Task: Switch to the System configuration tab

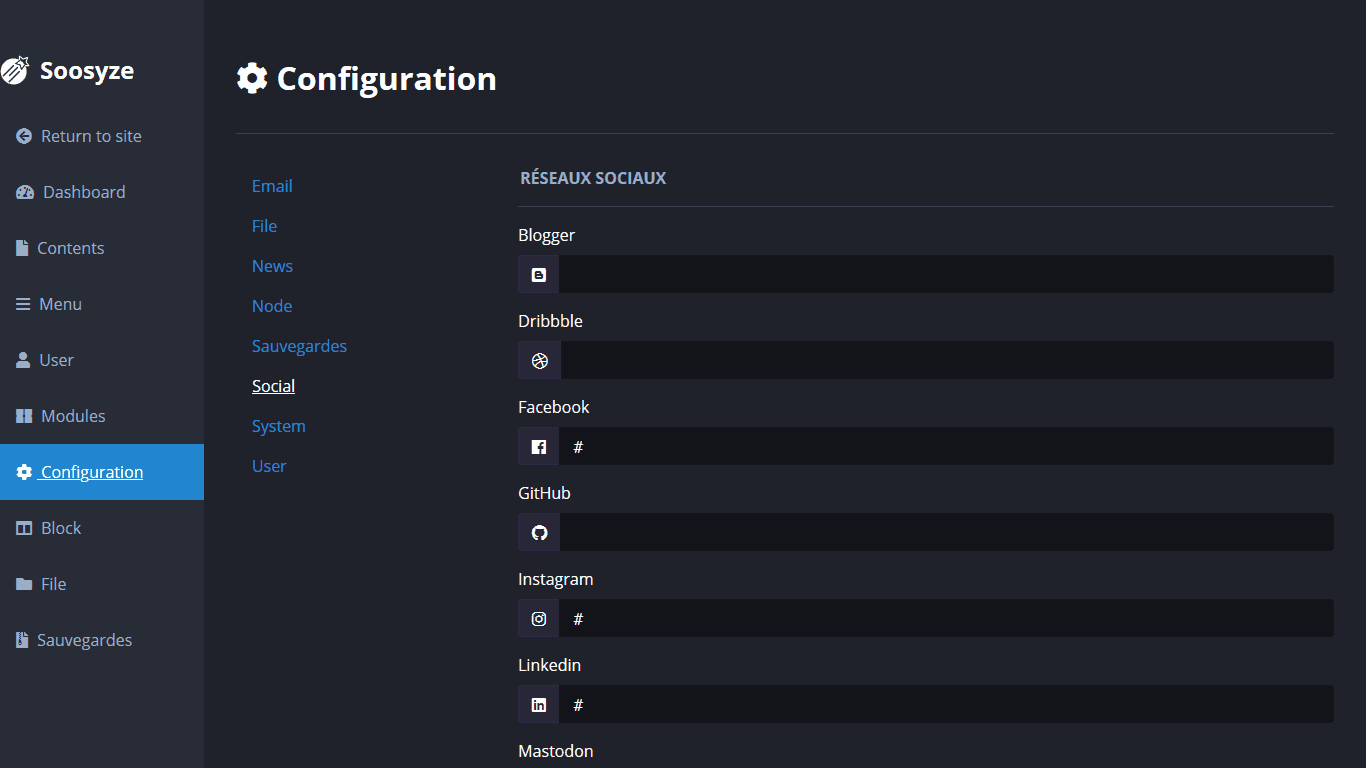Action: tap(278, 426)
